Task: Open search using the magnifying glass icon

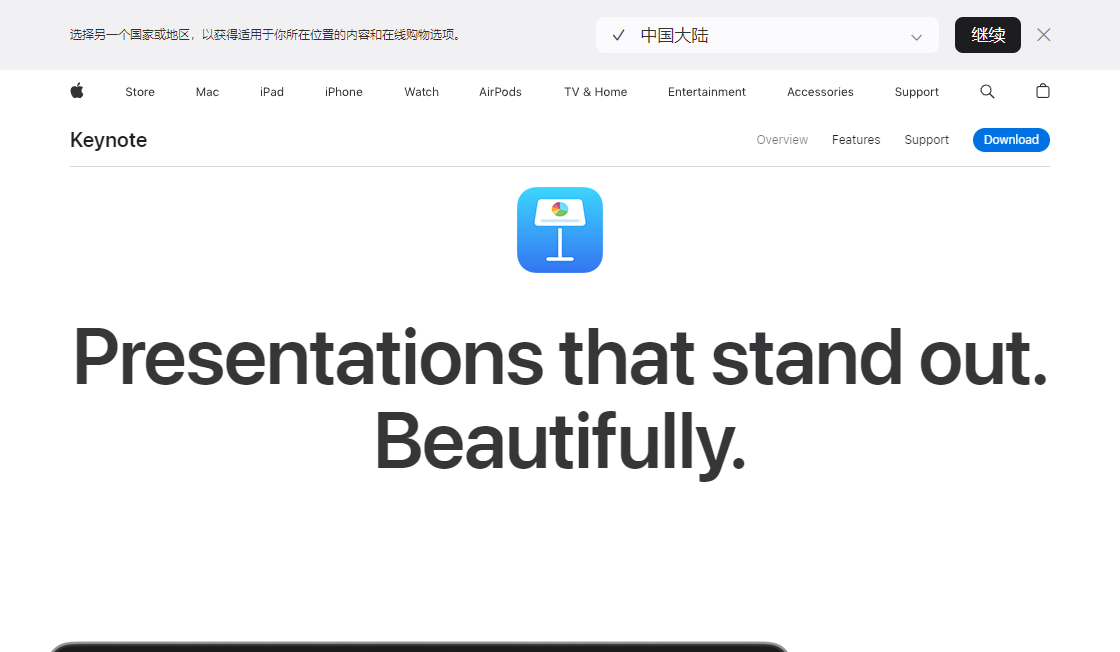Action: coord(987,91)
